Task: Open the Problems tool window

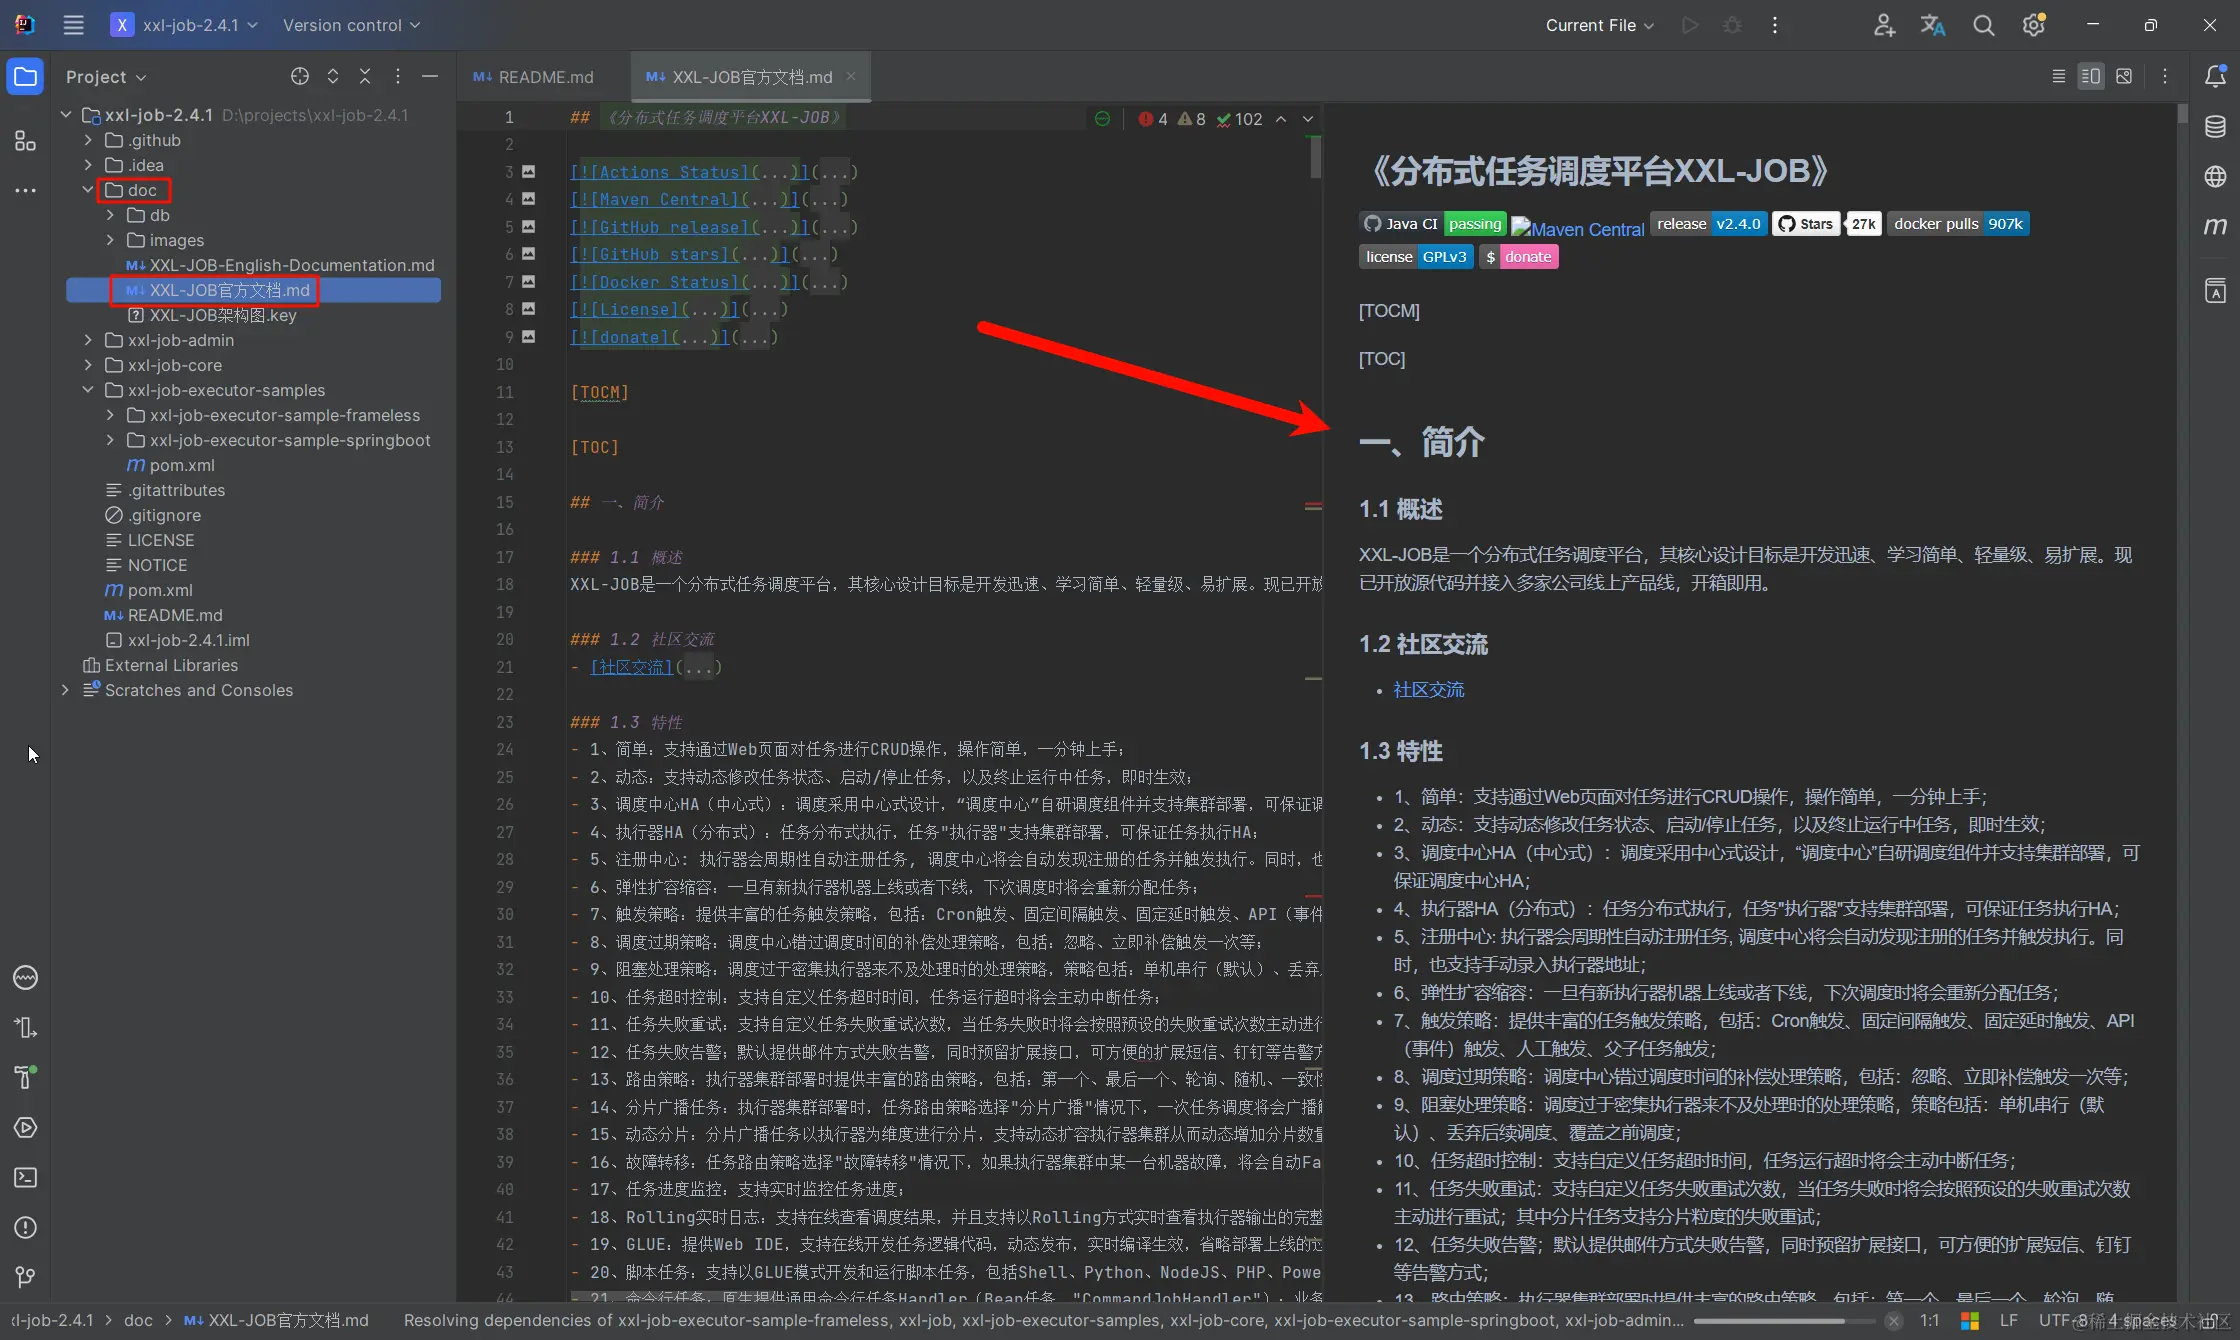Action: tap(25, 1228)
